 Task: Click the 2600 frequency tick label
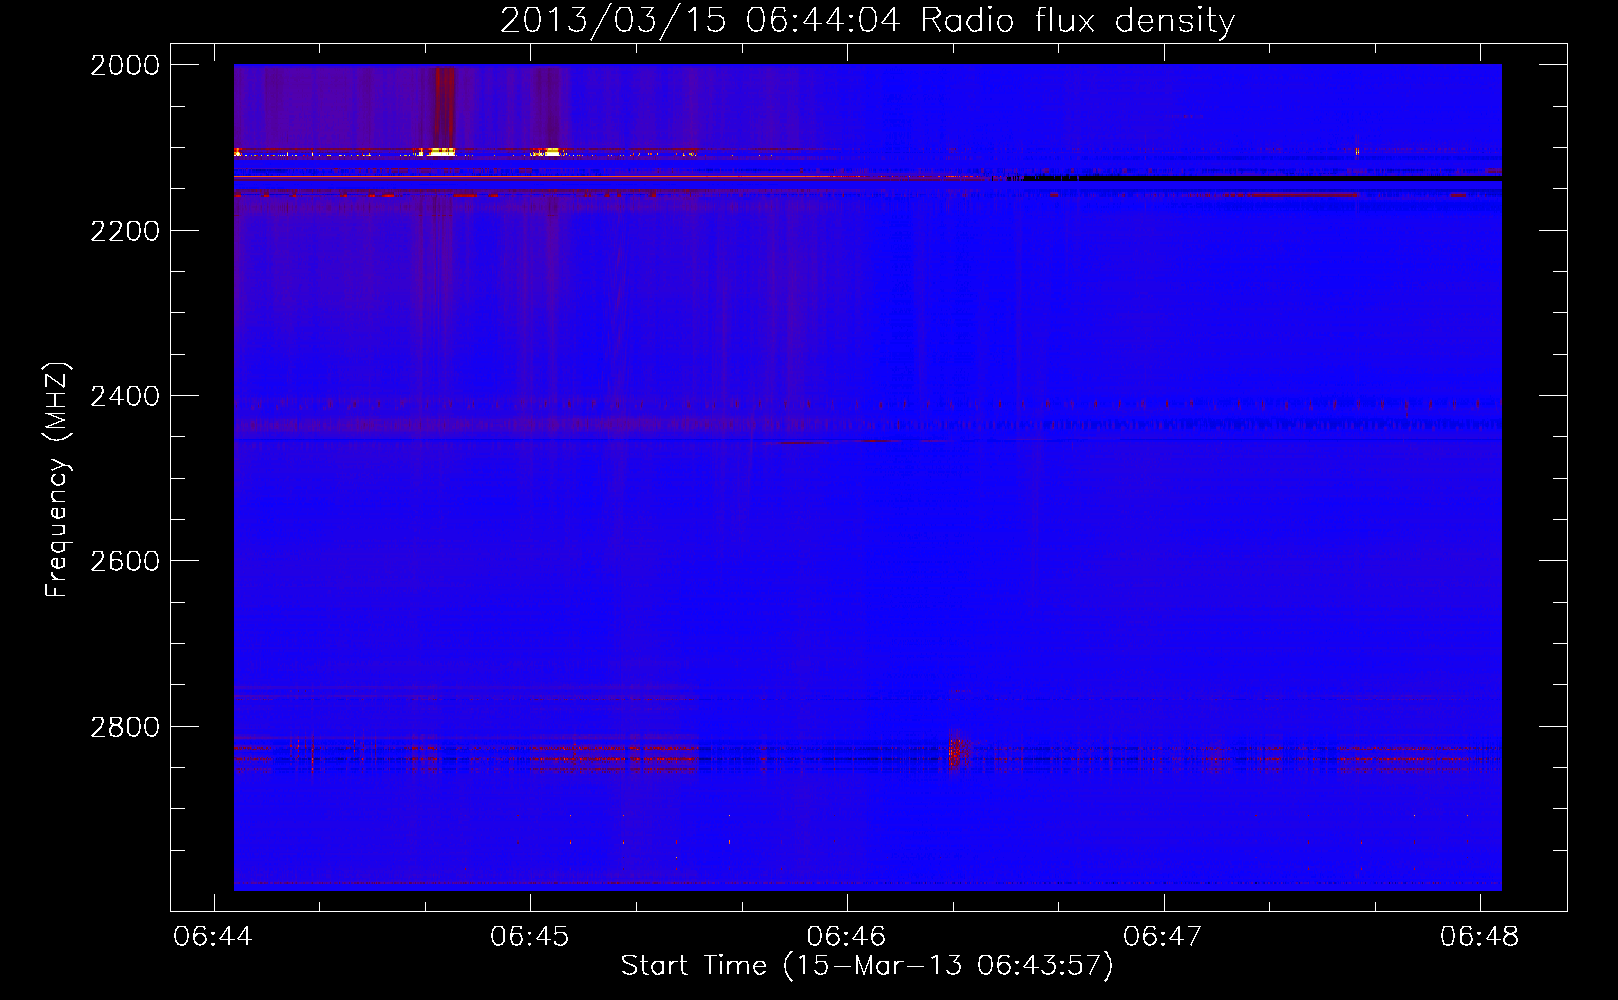[125, 561]
